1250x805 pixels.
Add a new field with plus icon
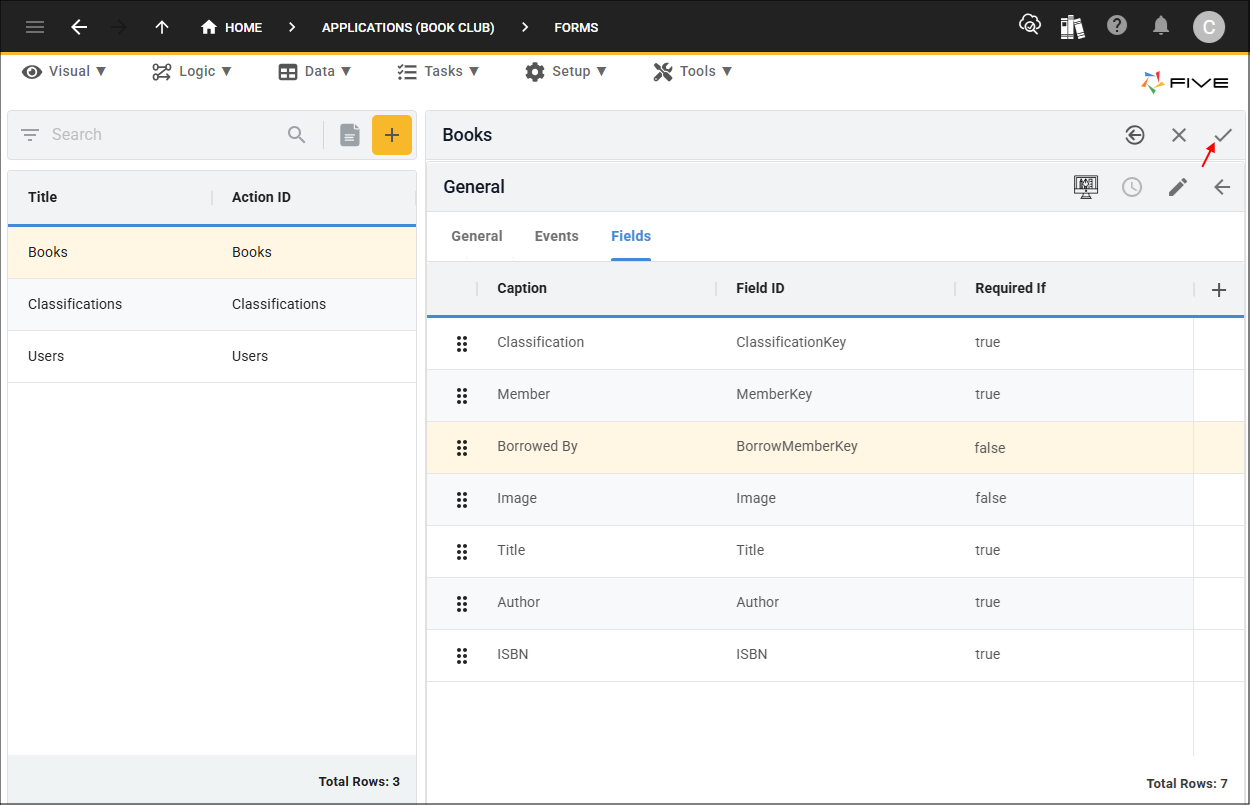1219,290
